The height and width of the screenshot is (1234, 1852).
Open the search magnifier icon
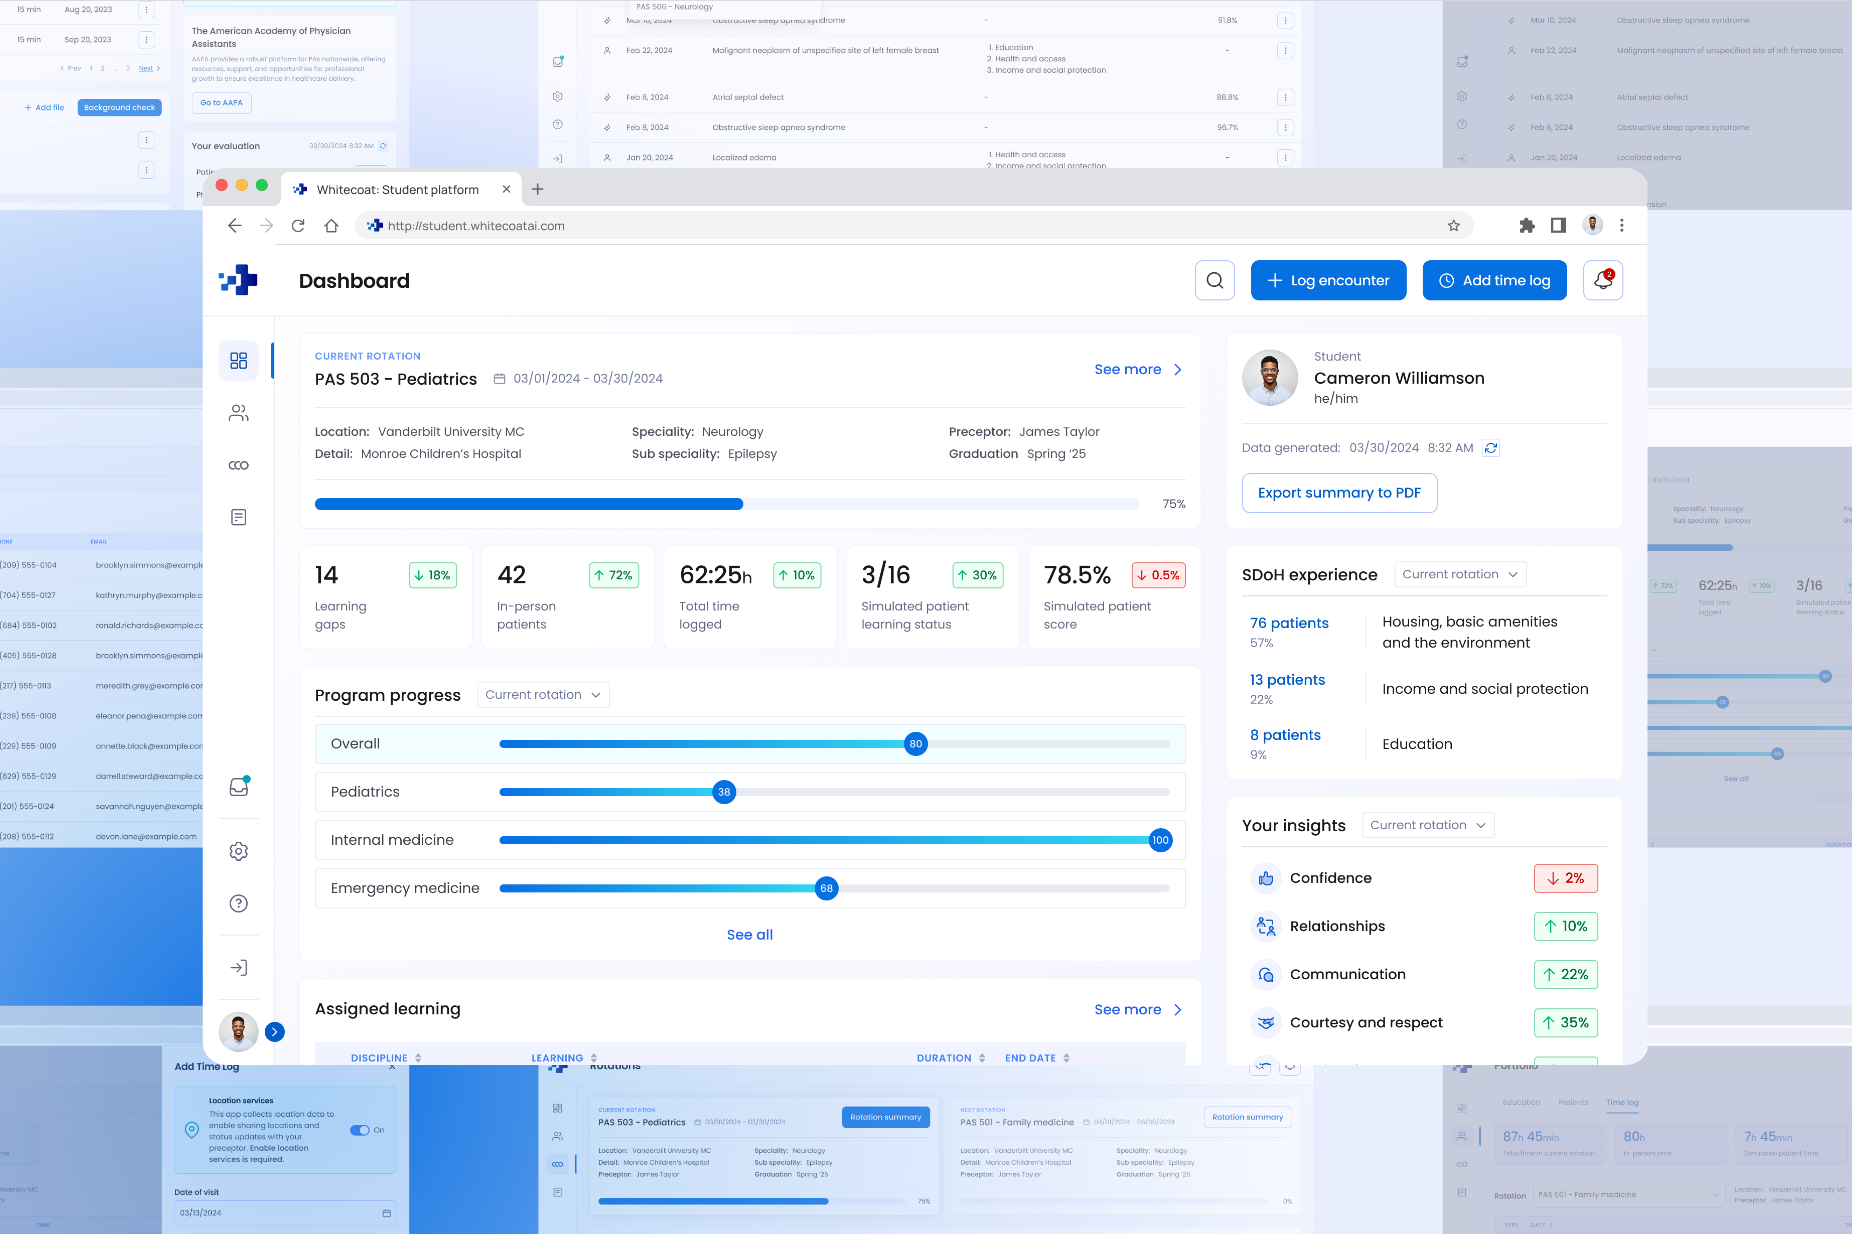(x=1215, y=280)
